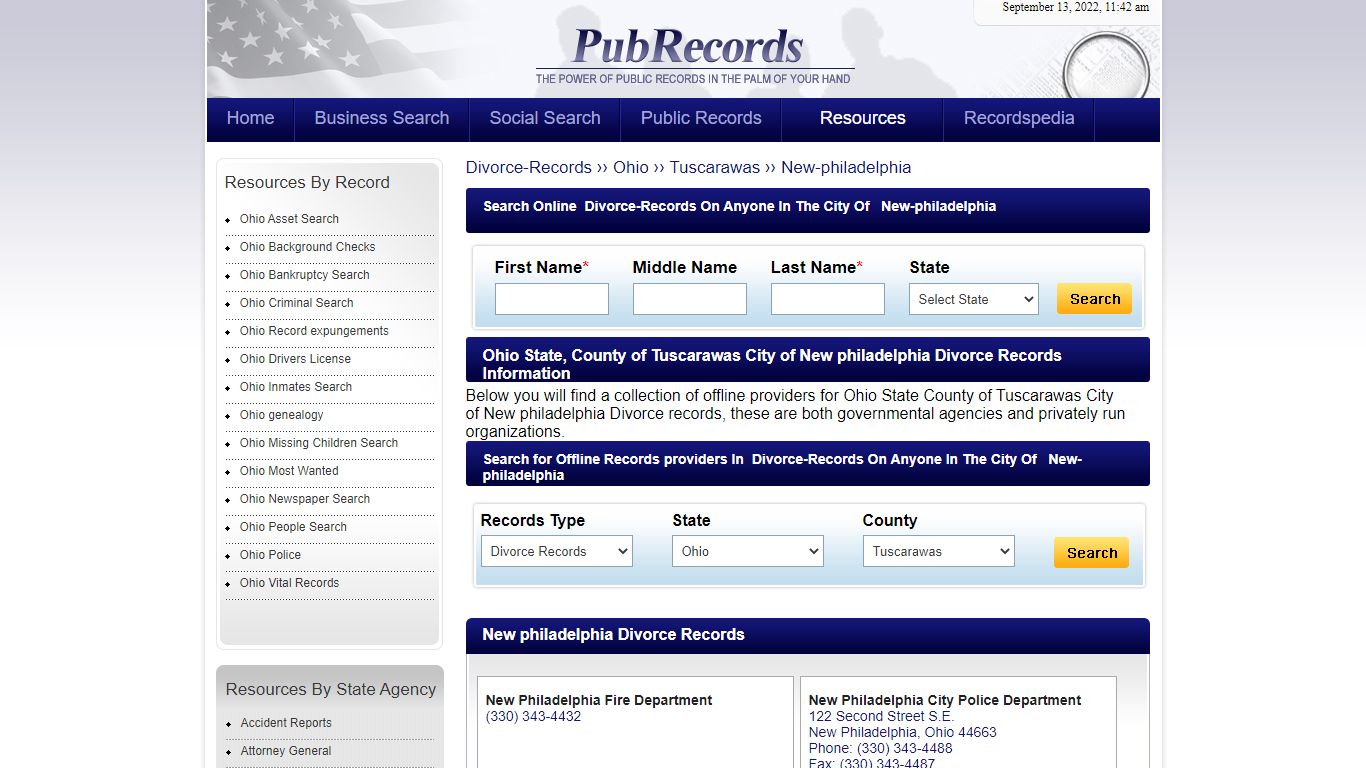This screenshot has width=1366, height=768.
Task: Follow the Divorce-Records breadcrumb link
Action: [x=529, y=167]
